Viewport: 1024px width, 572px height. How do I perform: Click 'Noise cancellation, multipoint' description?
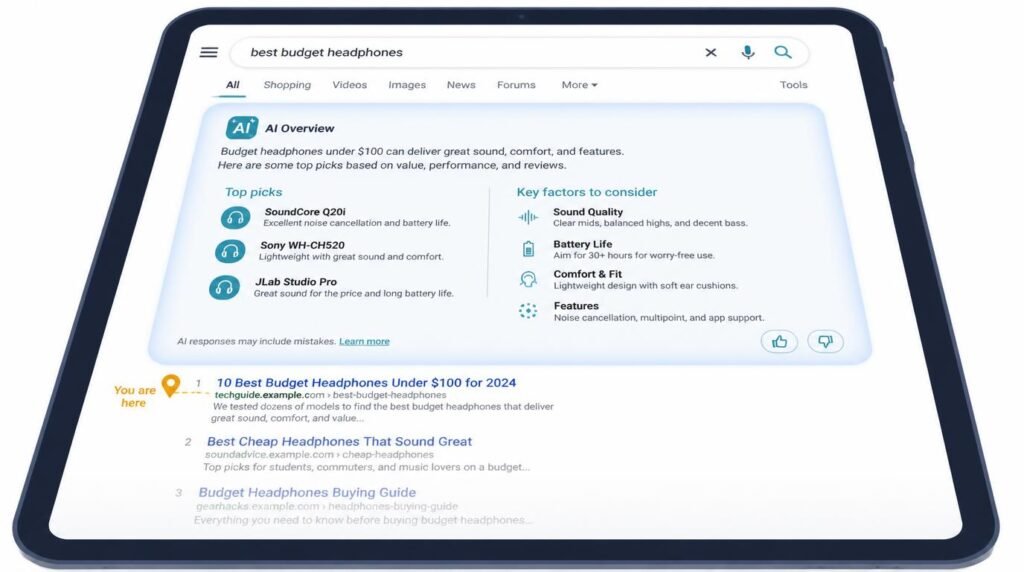[x=658, y=317]
